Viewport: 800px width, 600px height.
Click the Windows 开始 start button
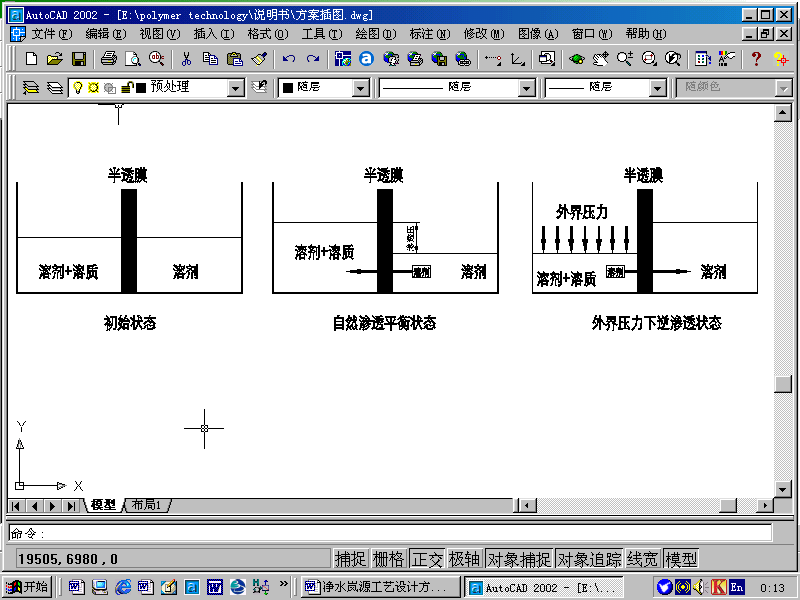pyautogui.click(x=27, y=587)
